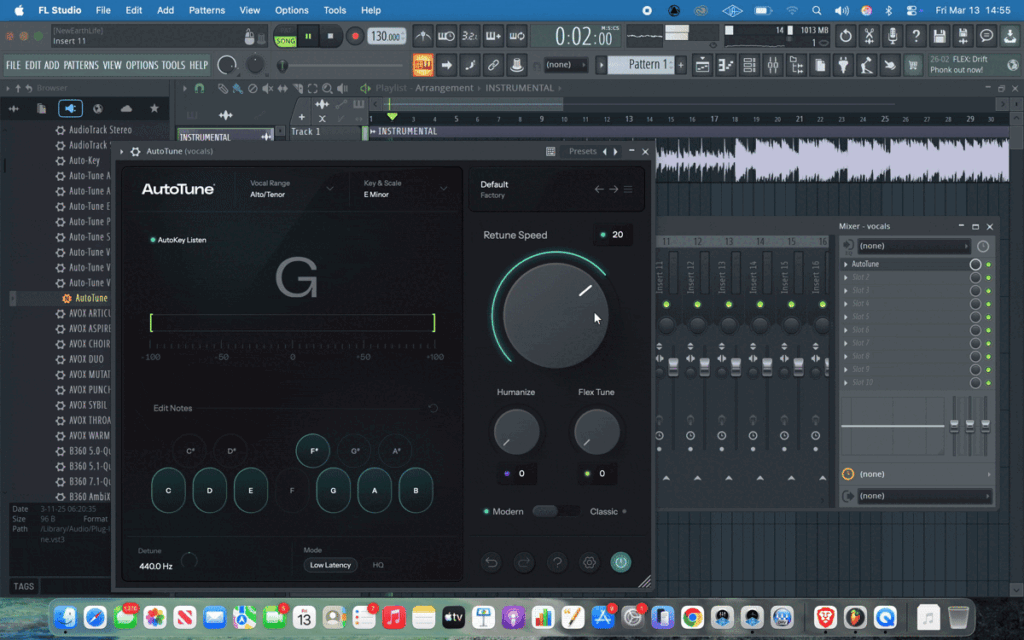
Task: Click AutoTune redo arrow button
Action: point(524,562)
